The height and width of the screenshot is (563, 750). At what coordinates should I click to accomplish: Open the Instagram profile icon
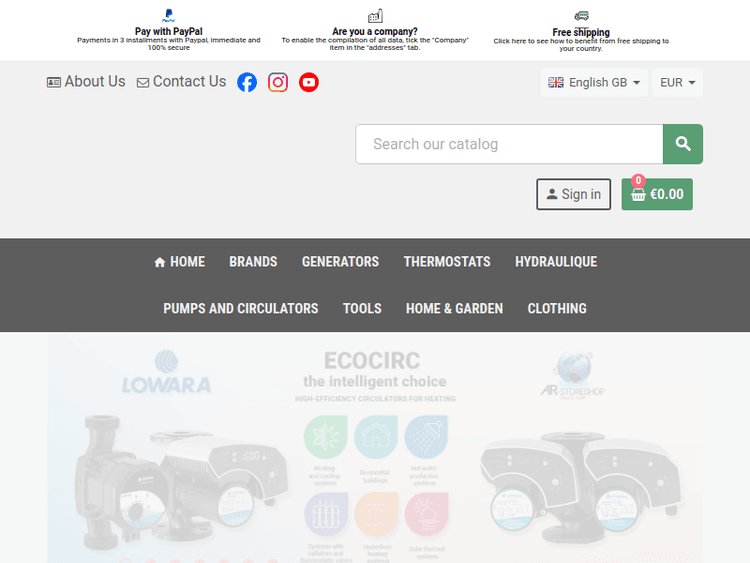pos(278,82)
